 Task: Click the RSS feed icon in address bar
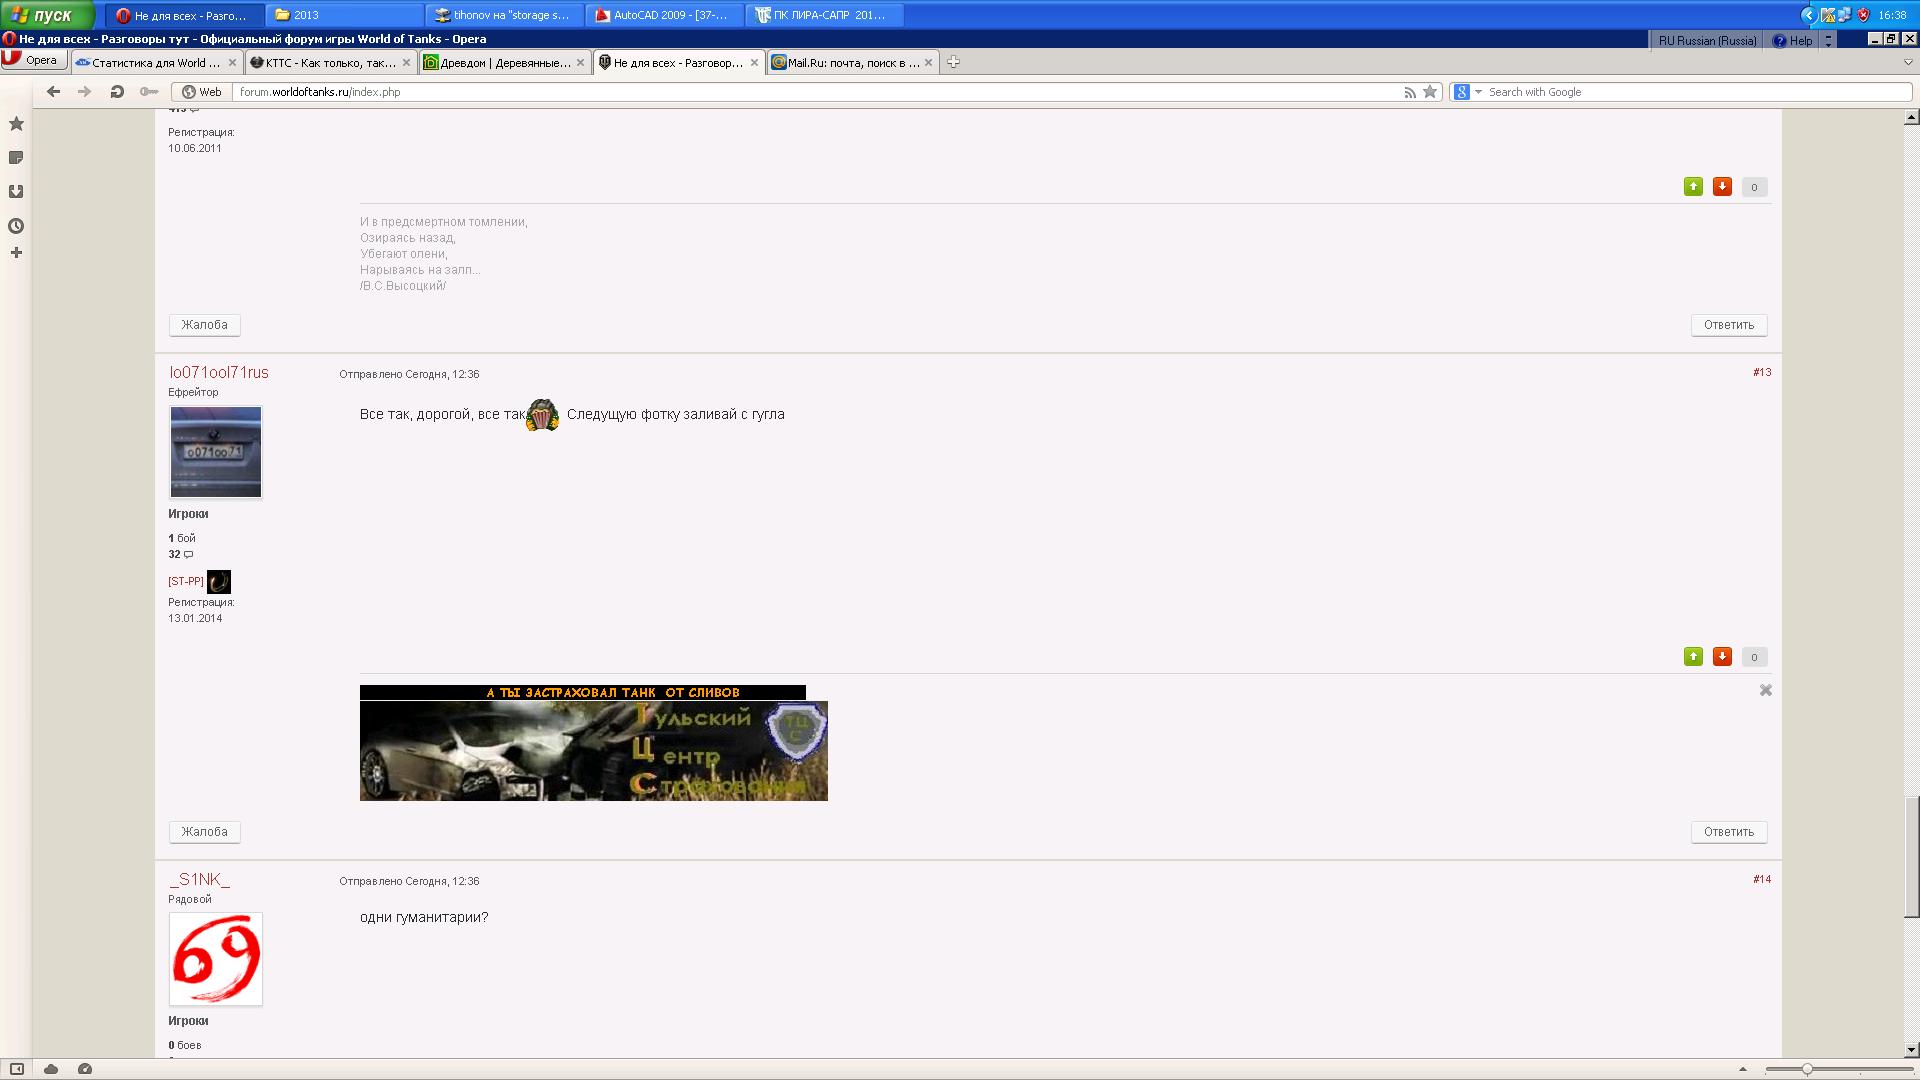pos(1410,92)
